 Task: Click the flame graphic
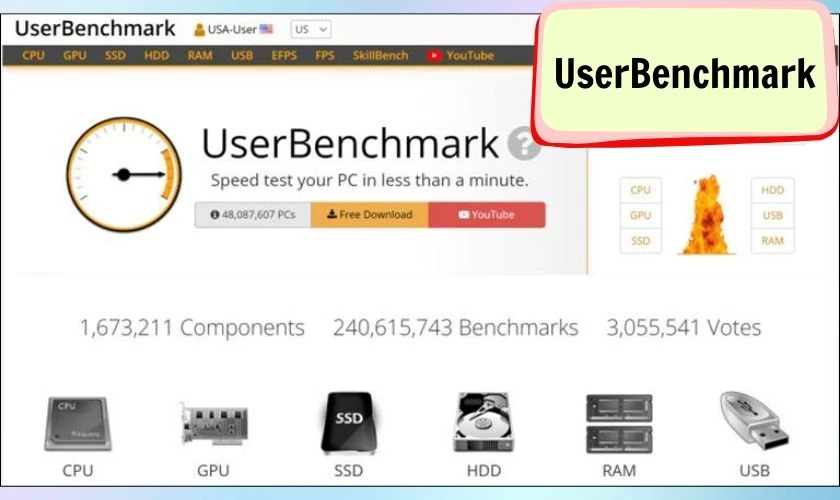click(707, 214)
